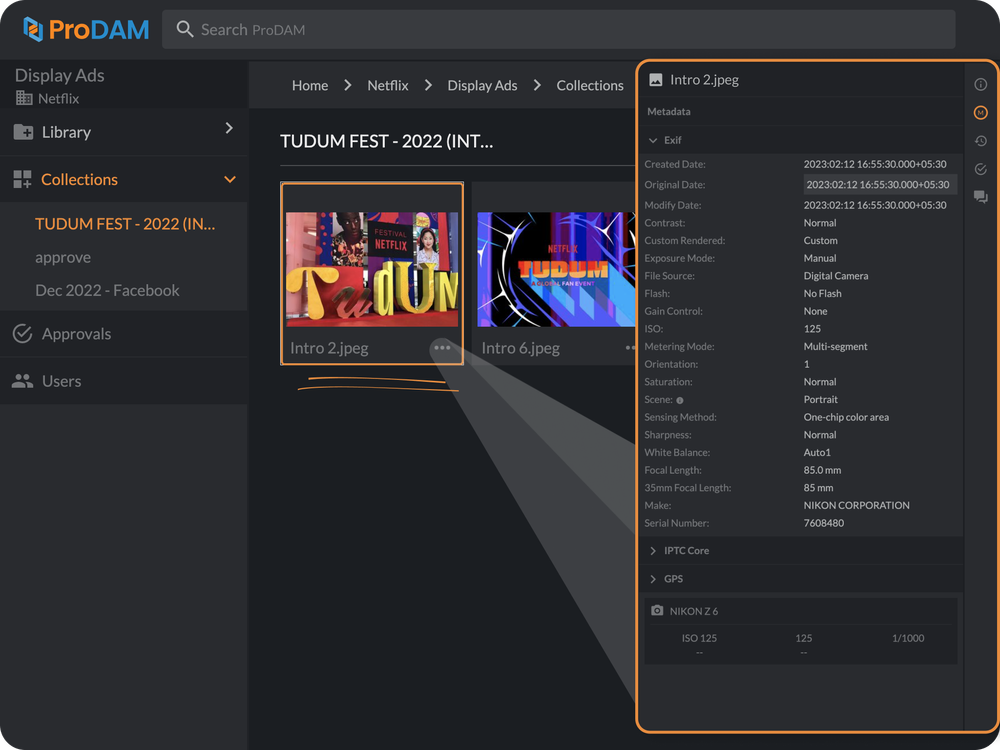
Task: Click the search magnifier icon
Action: (x=185, y=29)
